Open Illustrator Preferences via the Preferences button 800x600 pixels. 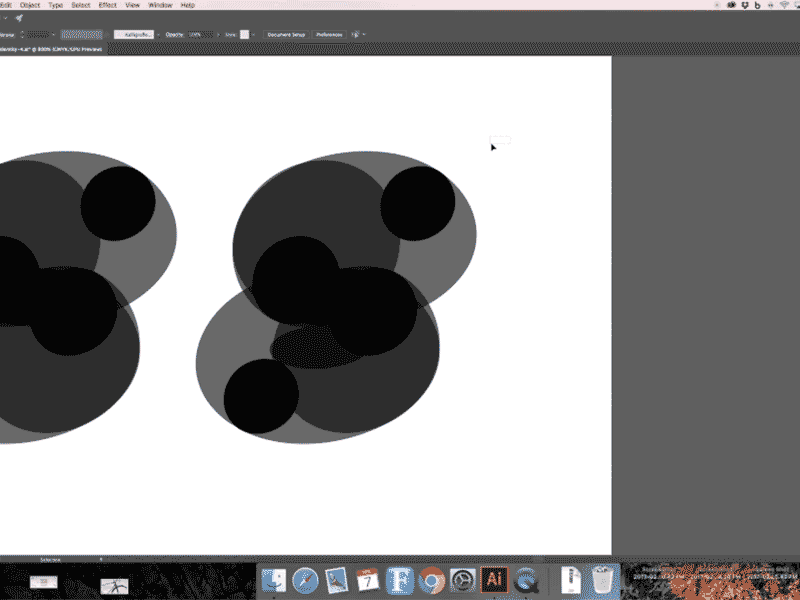click(330, 34)
